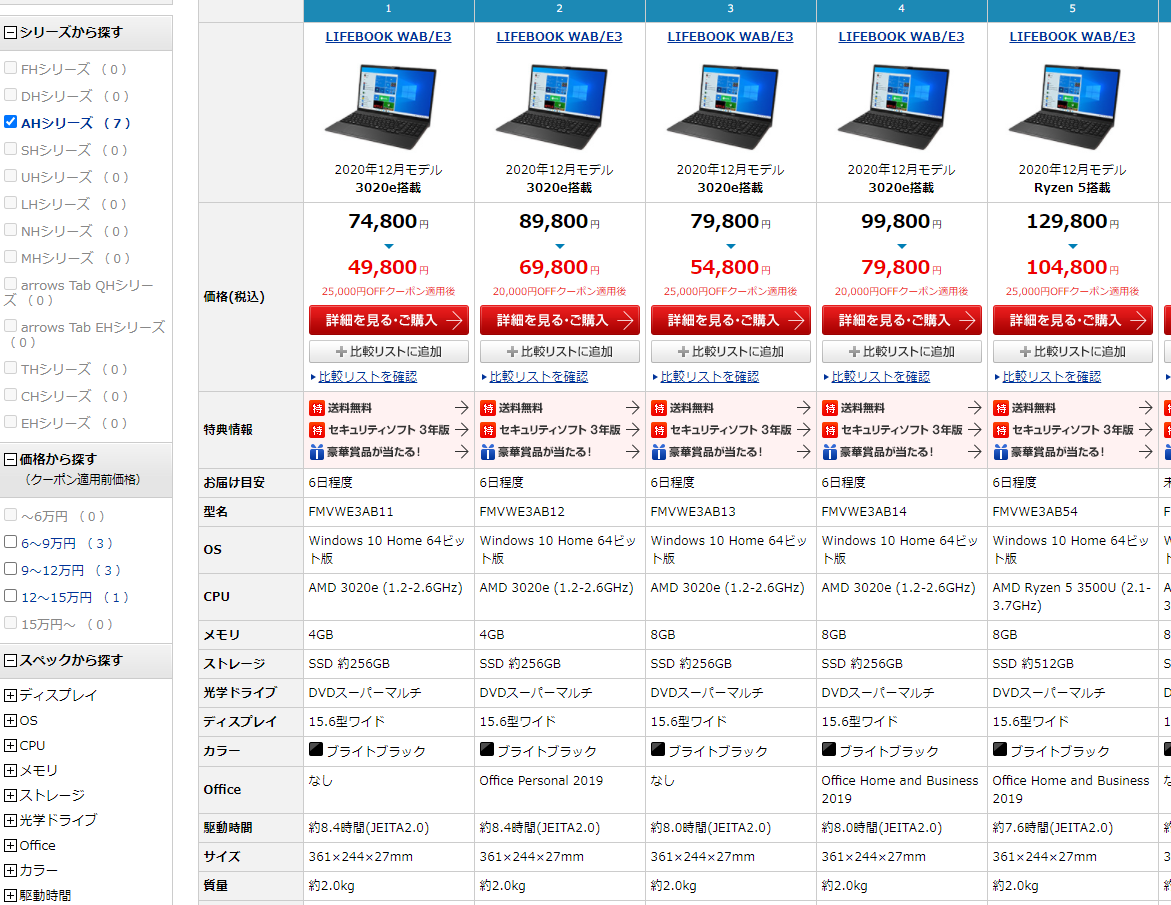The height and width of the screenshot is (905, 1171).
Task: Click 詳細を見る・ご購入 for the 79,800円 model
Action: point(902,320)
